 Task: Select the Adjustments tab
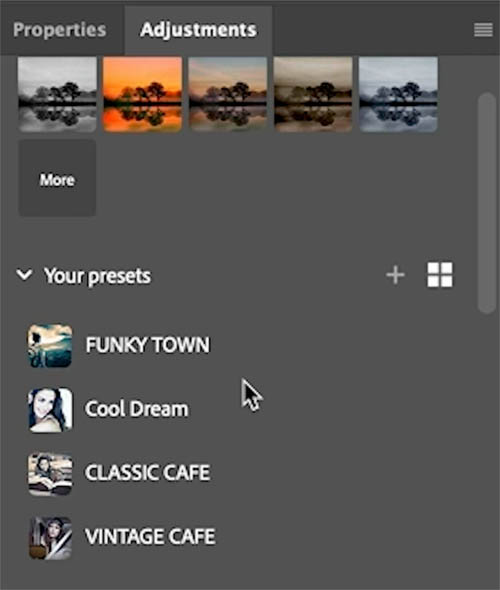(x=198, y=30)
